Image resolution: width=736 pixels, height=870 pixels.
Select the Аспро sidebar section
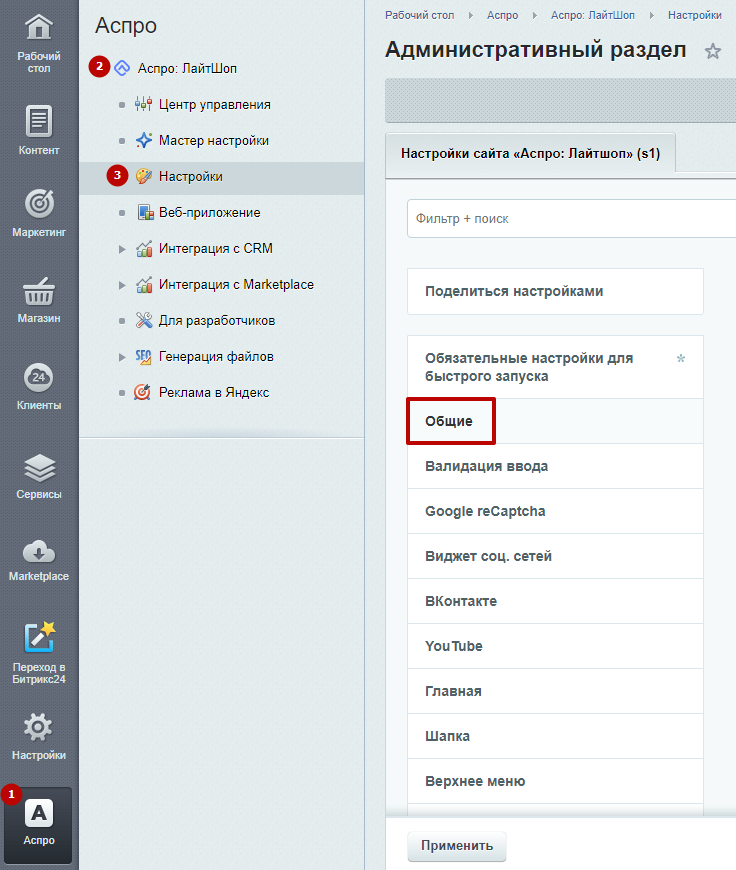pos(39,825)
